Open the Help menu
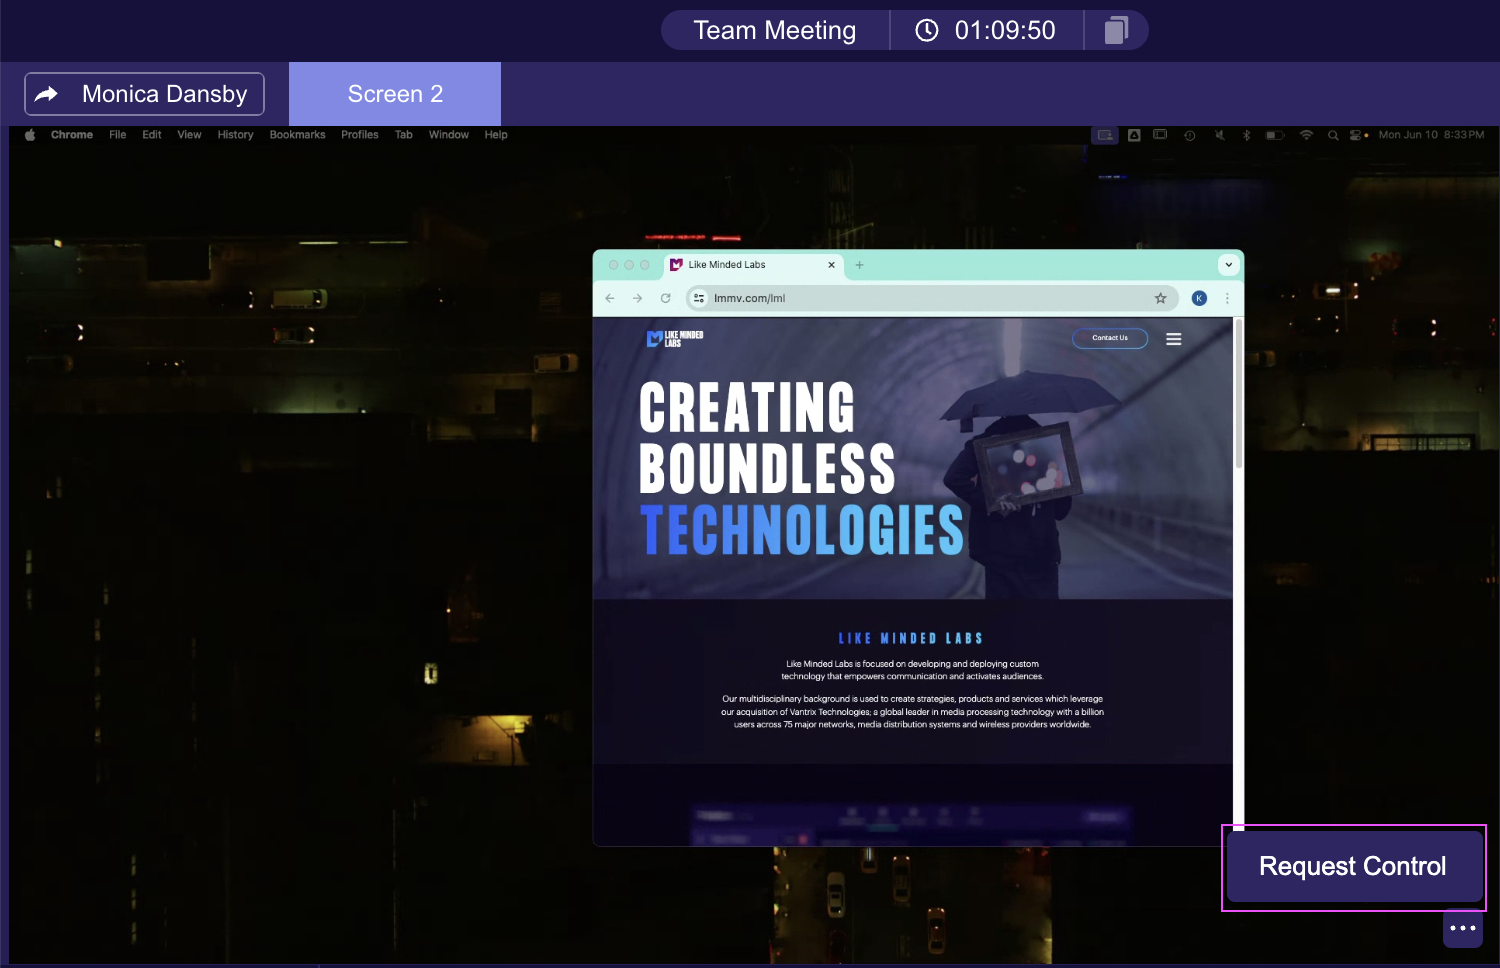 (496, 135)
